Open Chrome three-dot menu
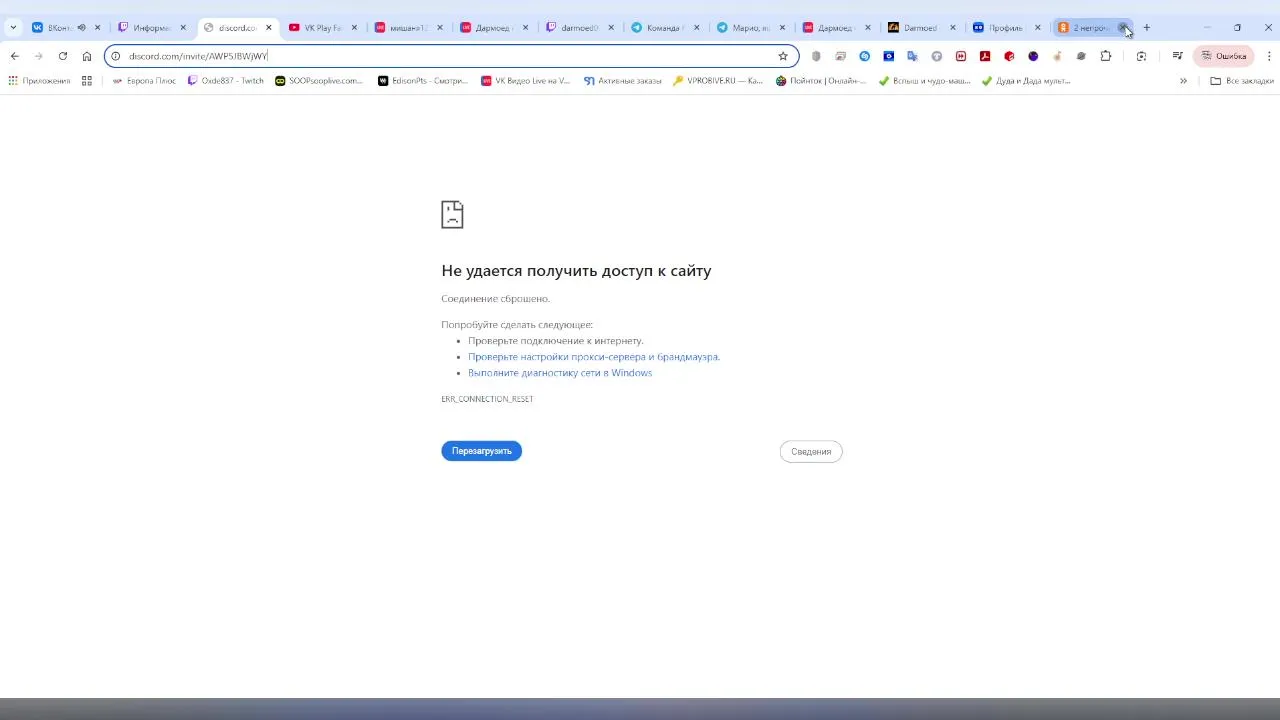 (1268, 56)
